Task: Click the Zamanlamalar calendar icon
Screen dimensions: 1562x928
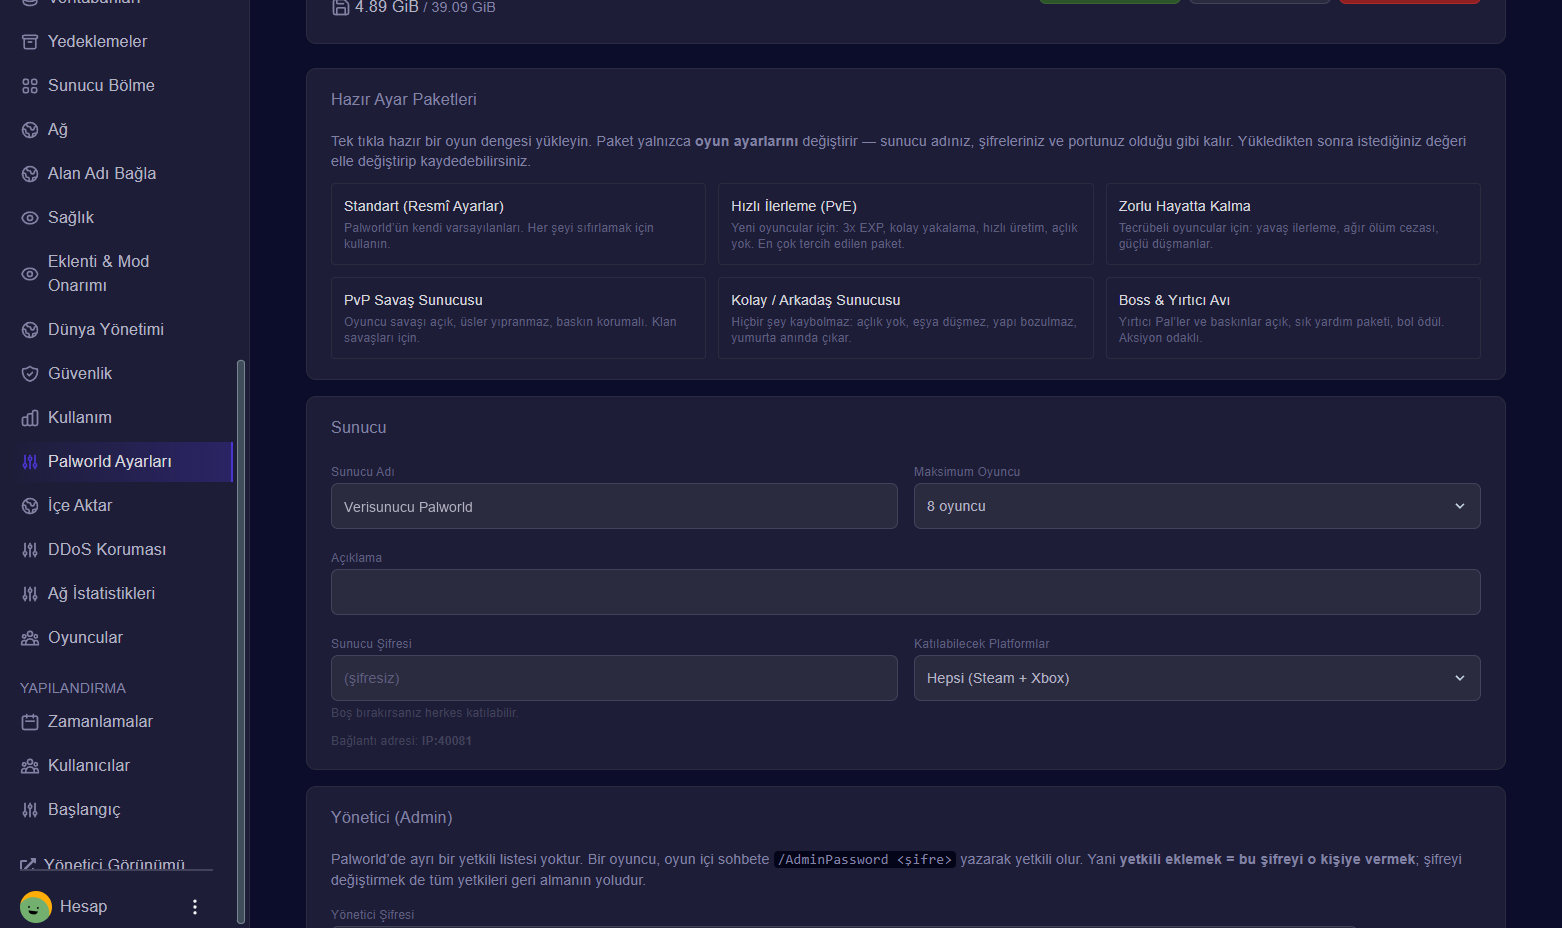Action: [x=30, y=722]
